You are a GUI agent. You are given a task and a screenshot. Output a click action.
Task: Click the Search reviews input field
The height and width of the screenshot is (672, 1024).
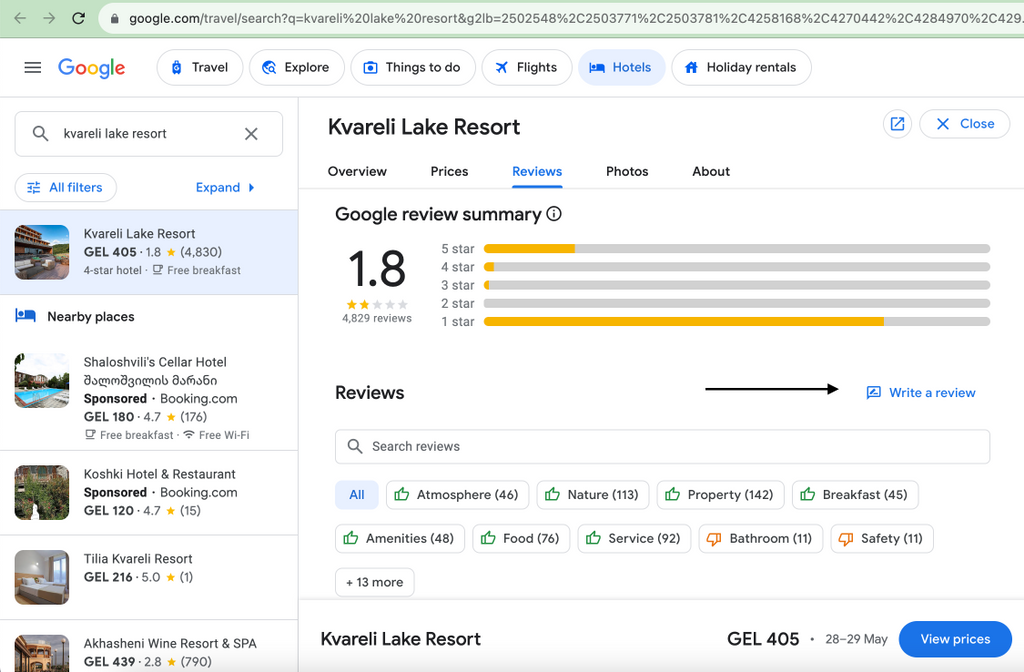[662, 446]
